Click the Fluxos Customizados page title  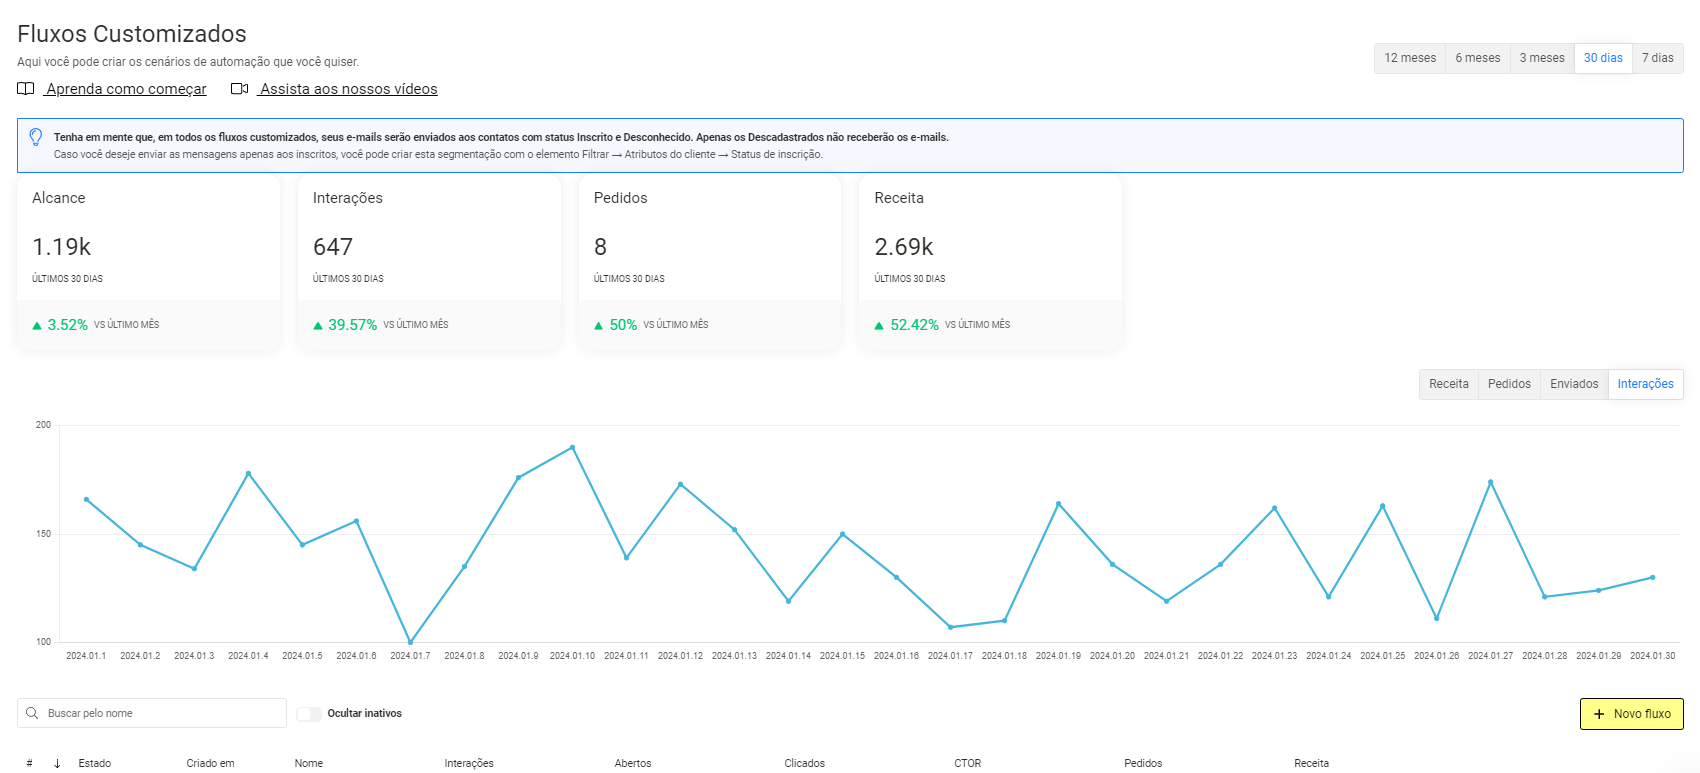click(x=132, y=34)
